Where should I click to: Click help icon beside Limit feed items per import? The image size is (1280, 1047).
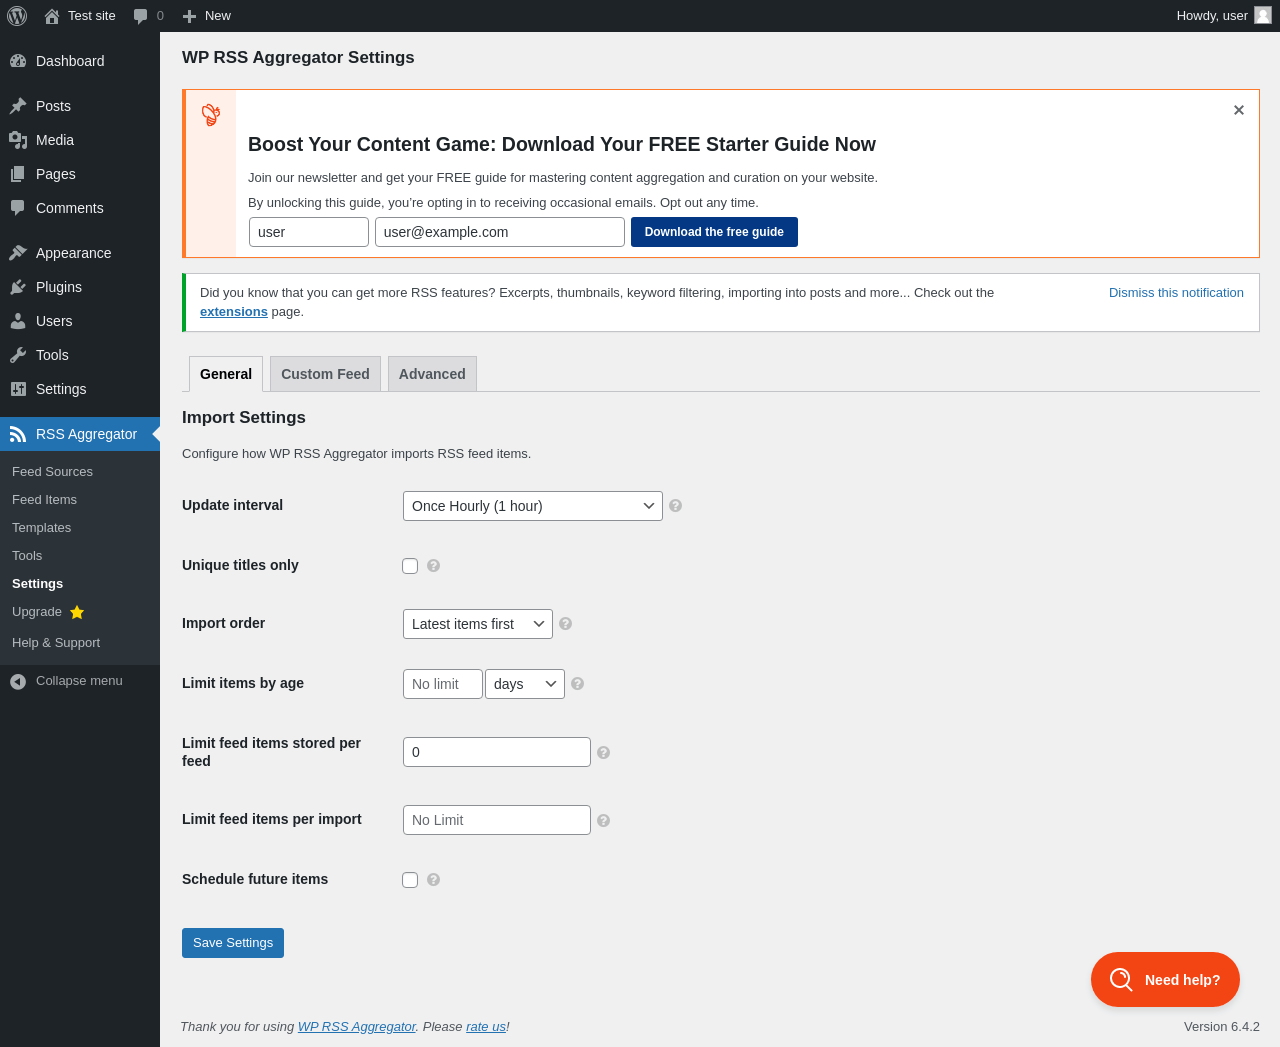click(x=604, y=821)
